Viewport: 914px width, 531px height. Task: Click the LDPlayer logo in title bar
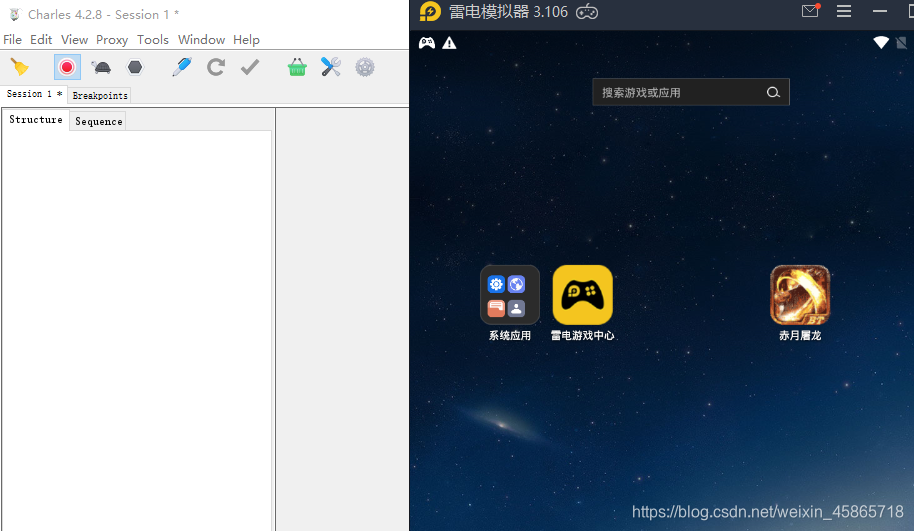click(430, 12)
